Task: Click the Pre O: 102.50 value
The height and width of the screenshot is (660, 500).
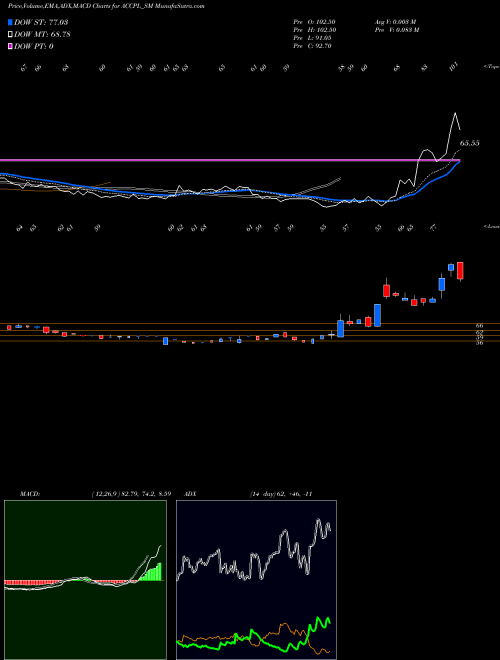Action: 314,22
